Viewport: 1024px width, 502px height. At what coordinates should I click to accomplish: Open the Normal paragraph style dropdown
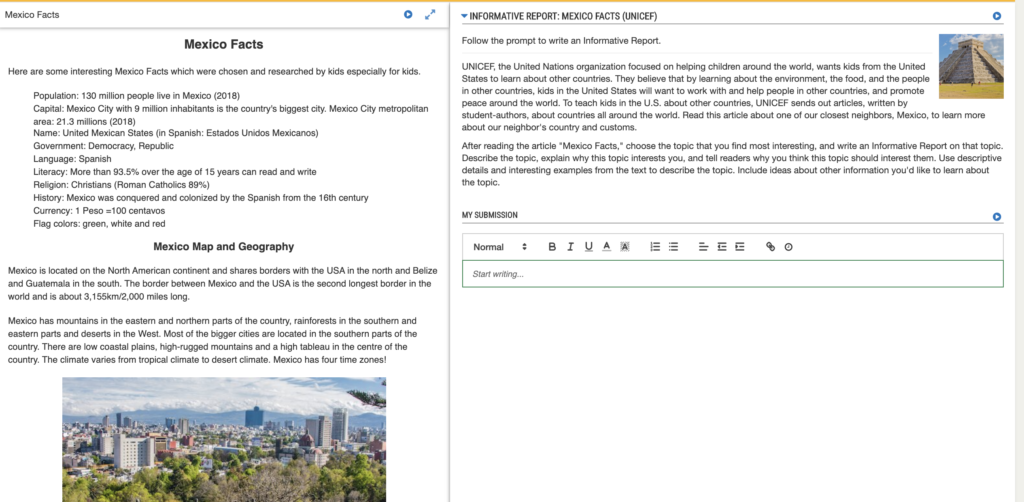[500, 247]
